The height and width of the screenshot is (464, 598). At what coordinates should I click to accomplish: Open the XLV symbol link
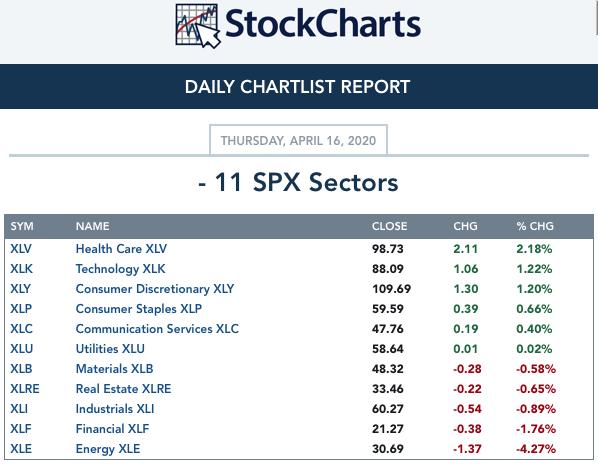click(21, 249)
